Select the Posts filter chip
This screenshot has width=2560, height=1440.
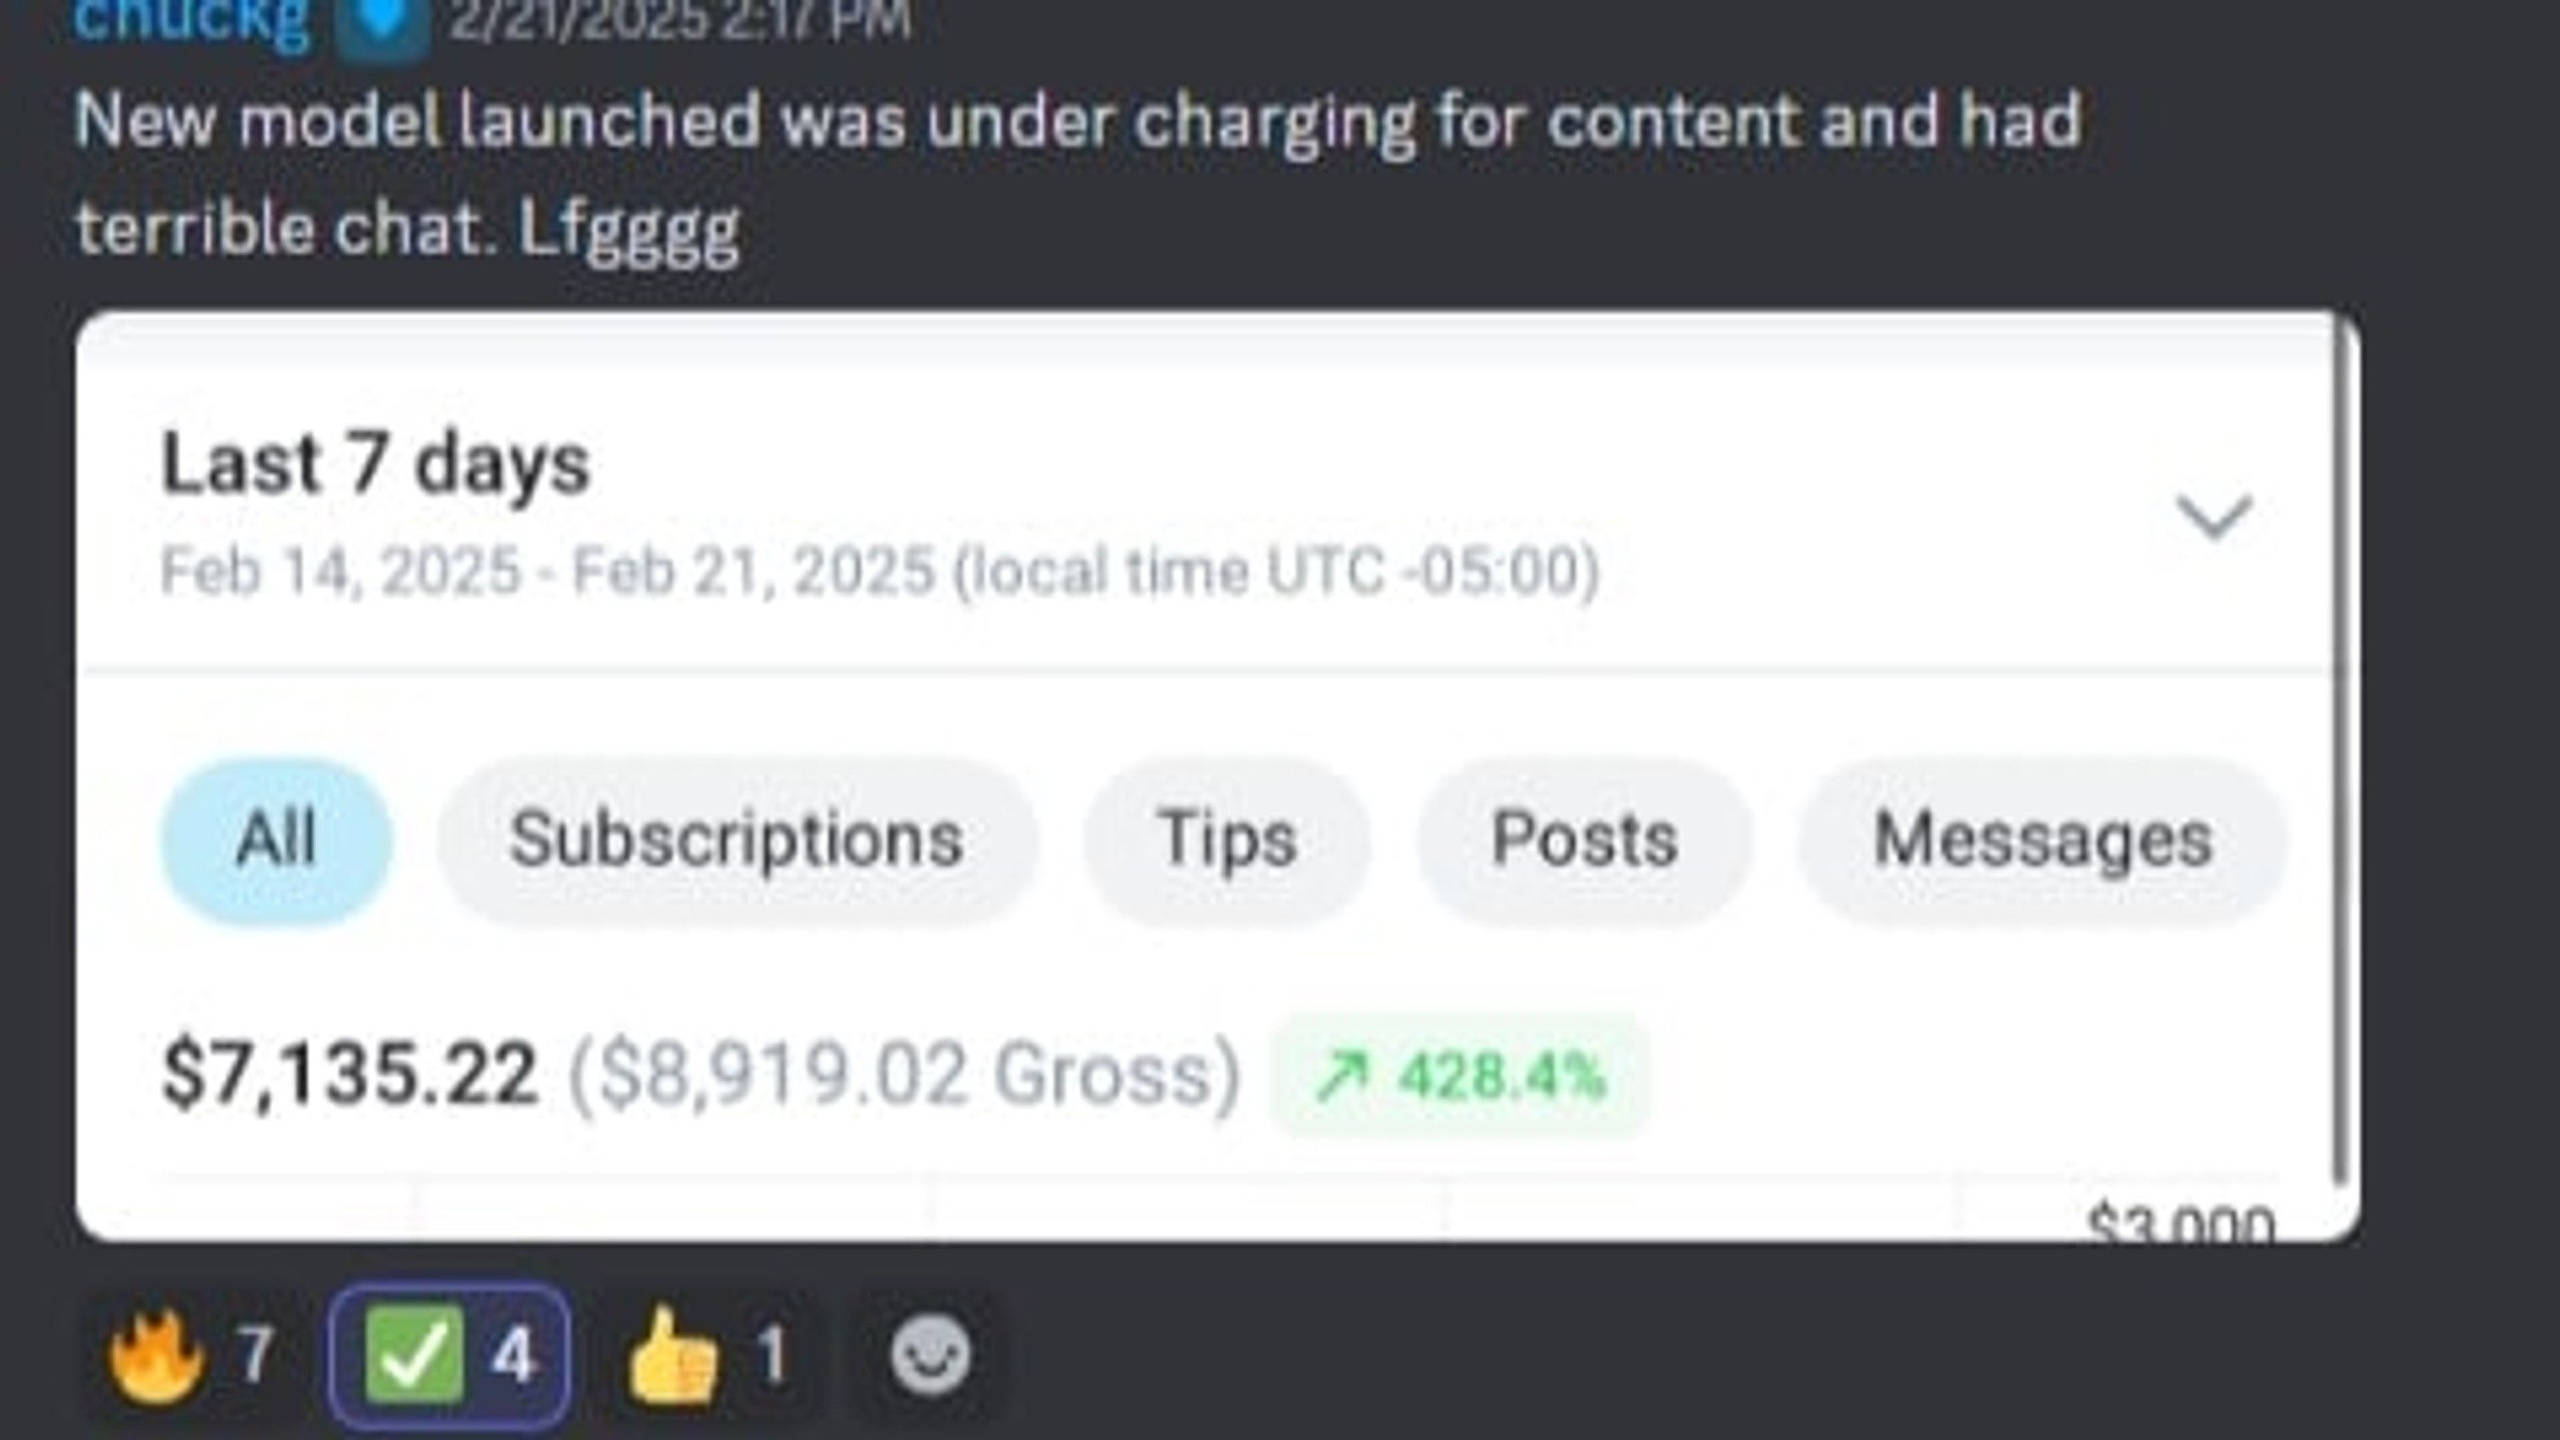pyautogui.click(x=1584, y=838)
